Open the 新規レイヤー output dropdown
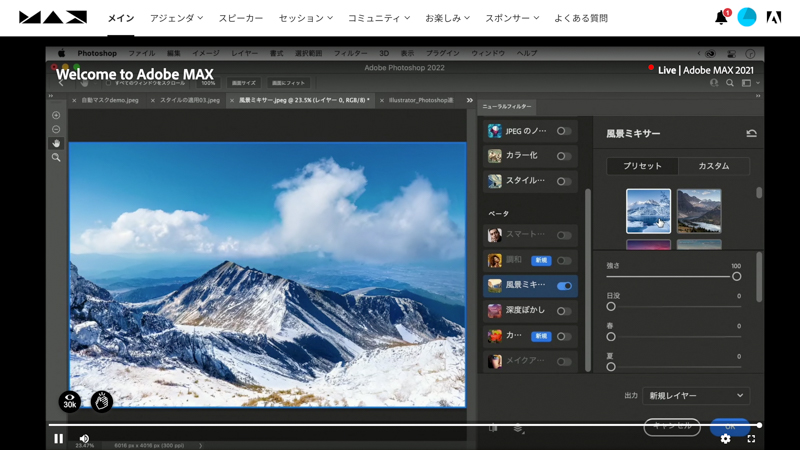Image resolution: width=800 pixels, height=450 pixels. (696, 395)
